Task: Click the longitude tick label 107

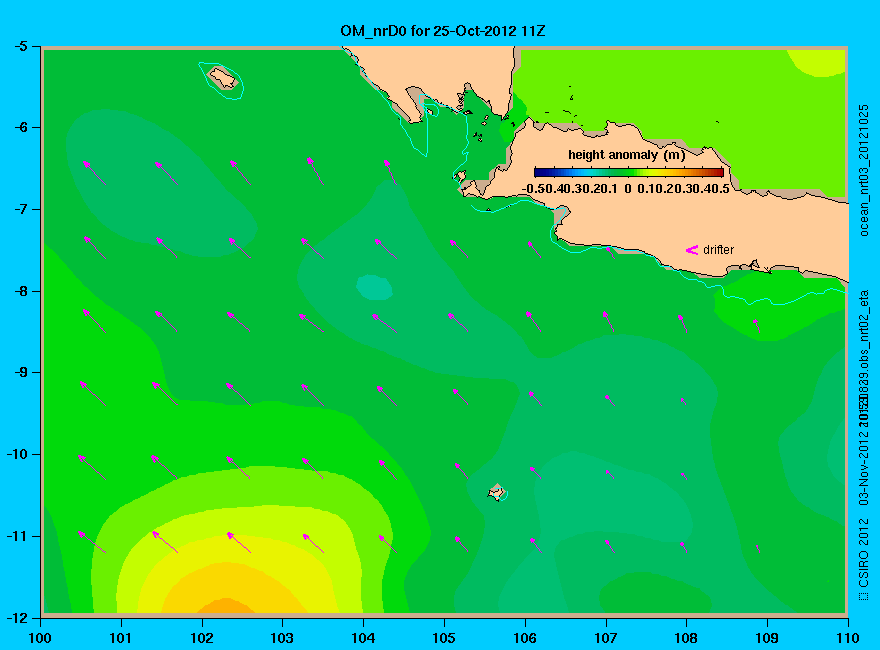Action: pyautogui.click(x=606, y=638)
